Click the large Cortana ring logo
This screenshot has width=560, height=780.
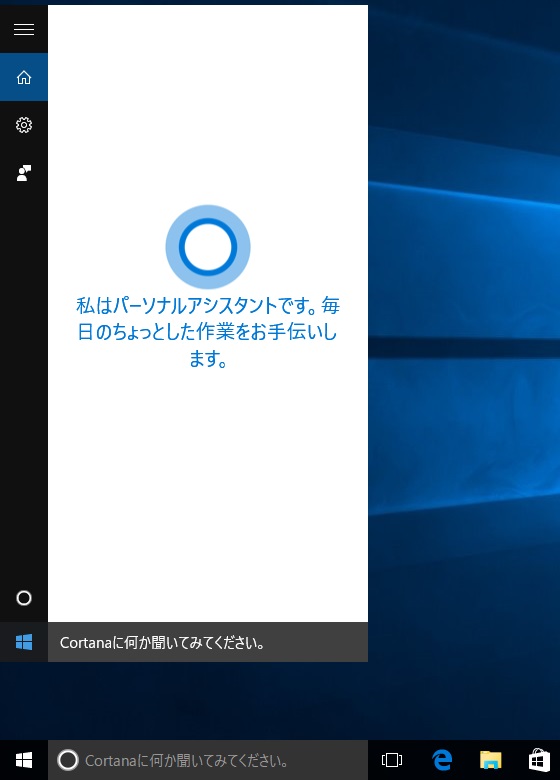[x=208, y=247]
